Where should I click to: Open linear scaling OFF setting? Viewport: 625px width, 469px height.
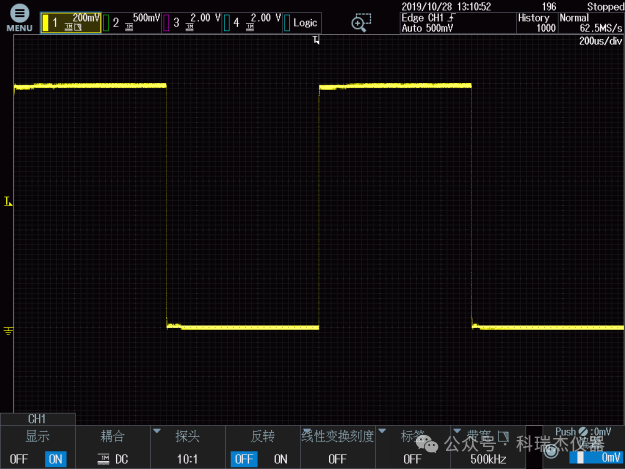[338, 447]
